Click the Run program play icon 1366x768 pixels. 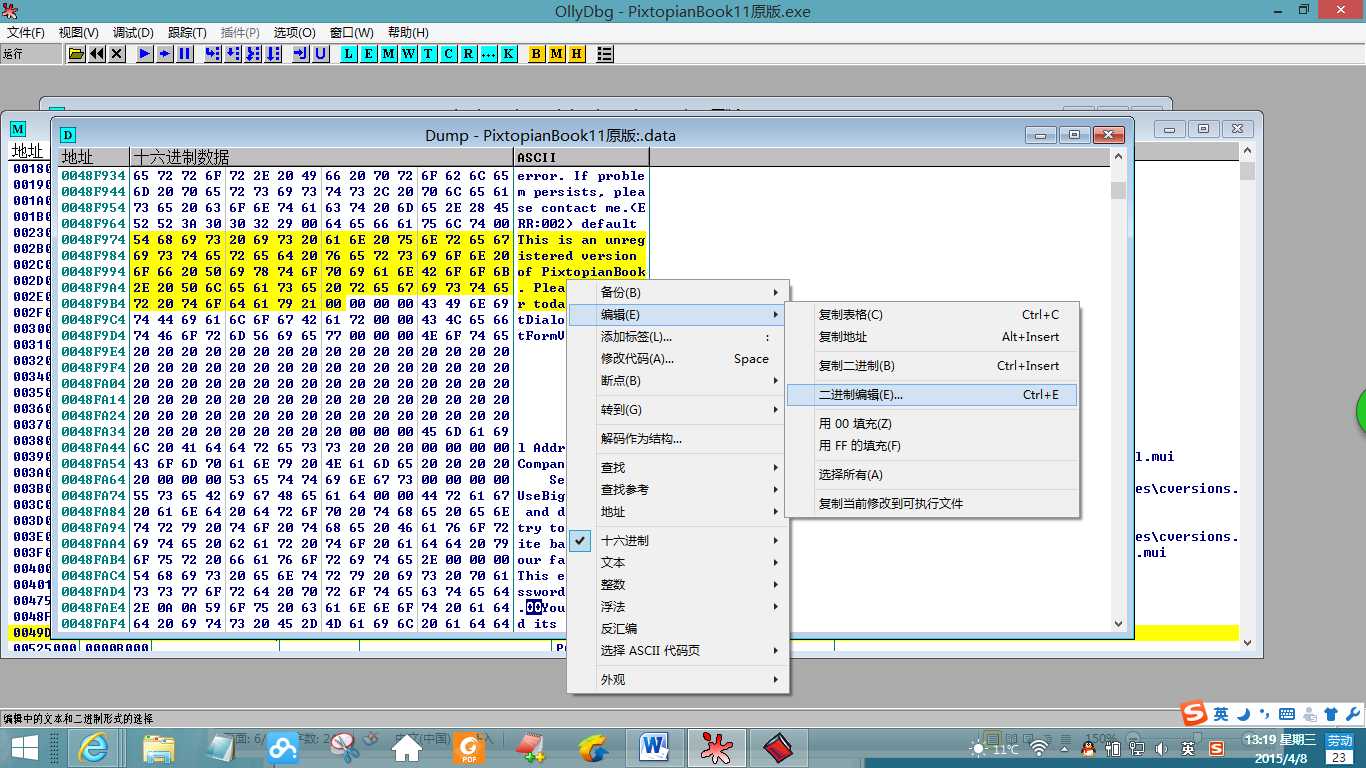[x=146, y=54]
